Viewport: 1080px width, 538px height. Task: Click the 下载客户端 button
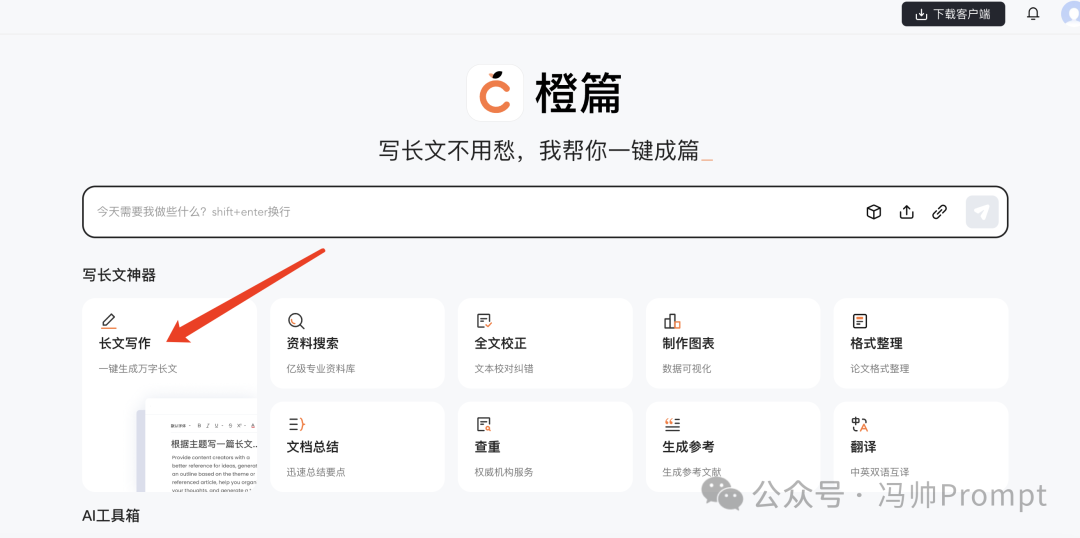click(x=953, y=14)
